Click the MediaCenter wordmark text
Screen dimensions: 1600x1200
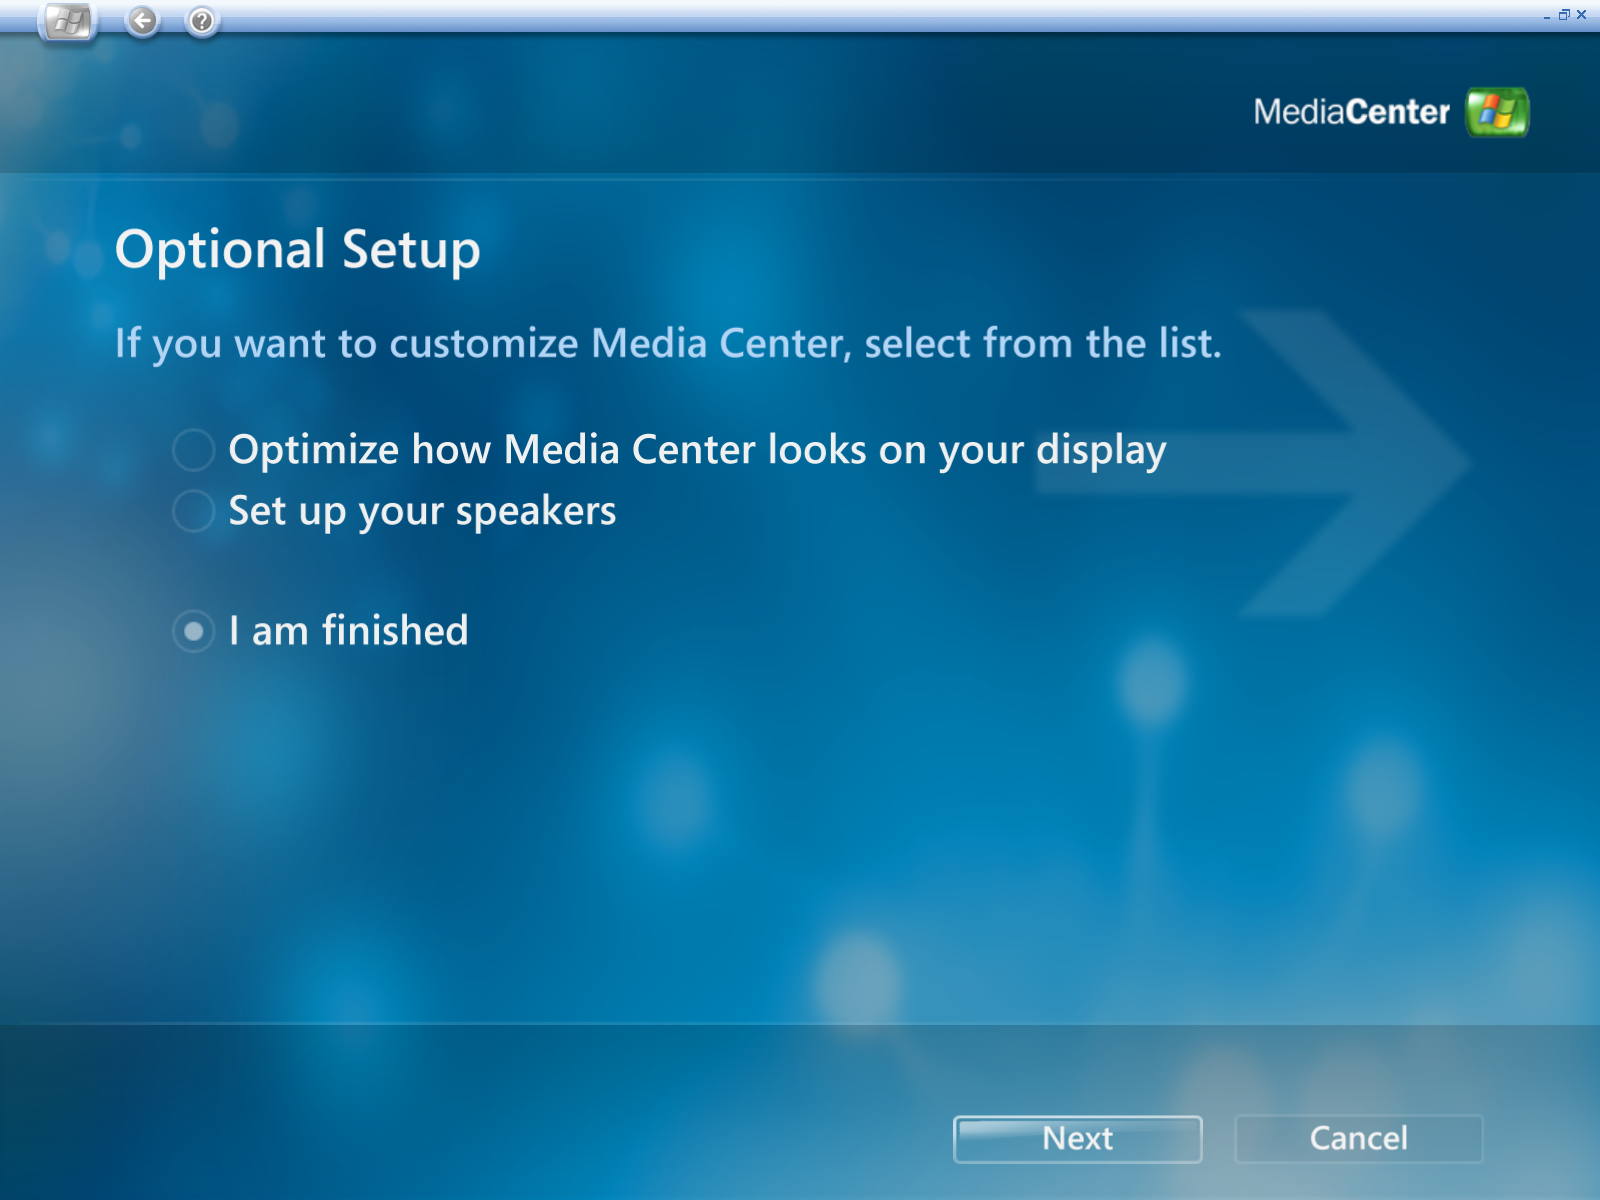click(x=1351, y=112)
